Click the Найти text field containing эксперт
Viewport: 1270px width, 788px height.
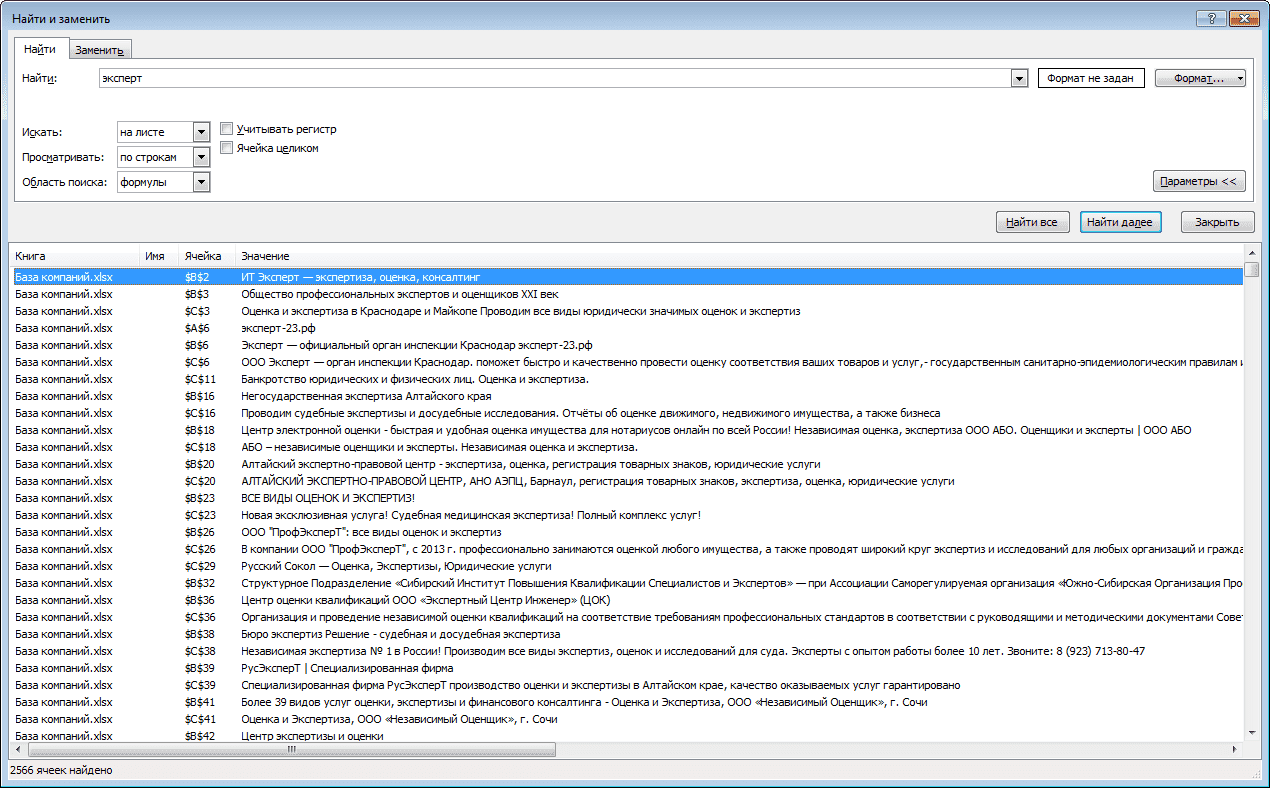coord(555,78)
